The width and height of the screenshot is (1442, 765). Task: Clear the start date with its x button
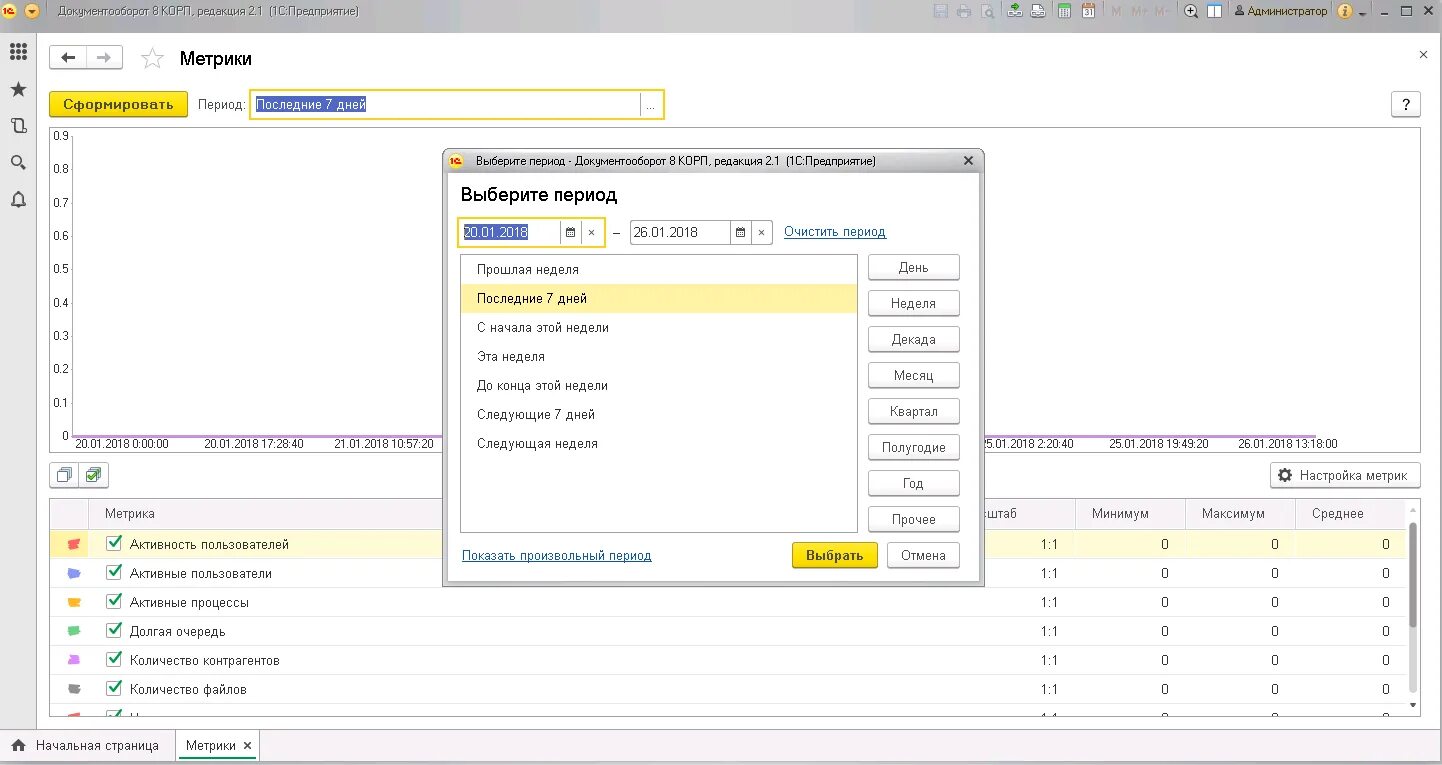tap(591, 232)
